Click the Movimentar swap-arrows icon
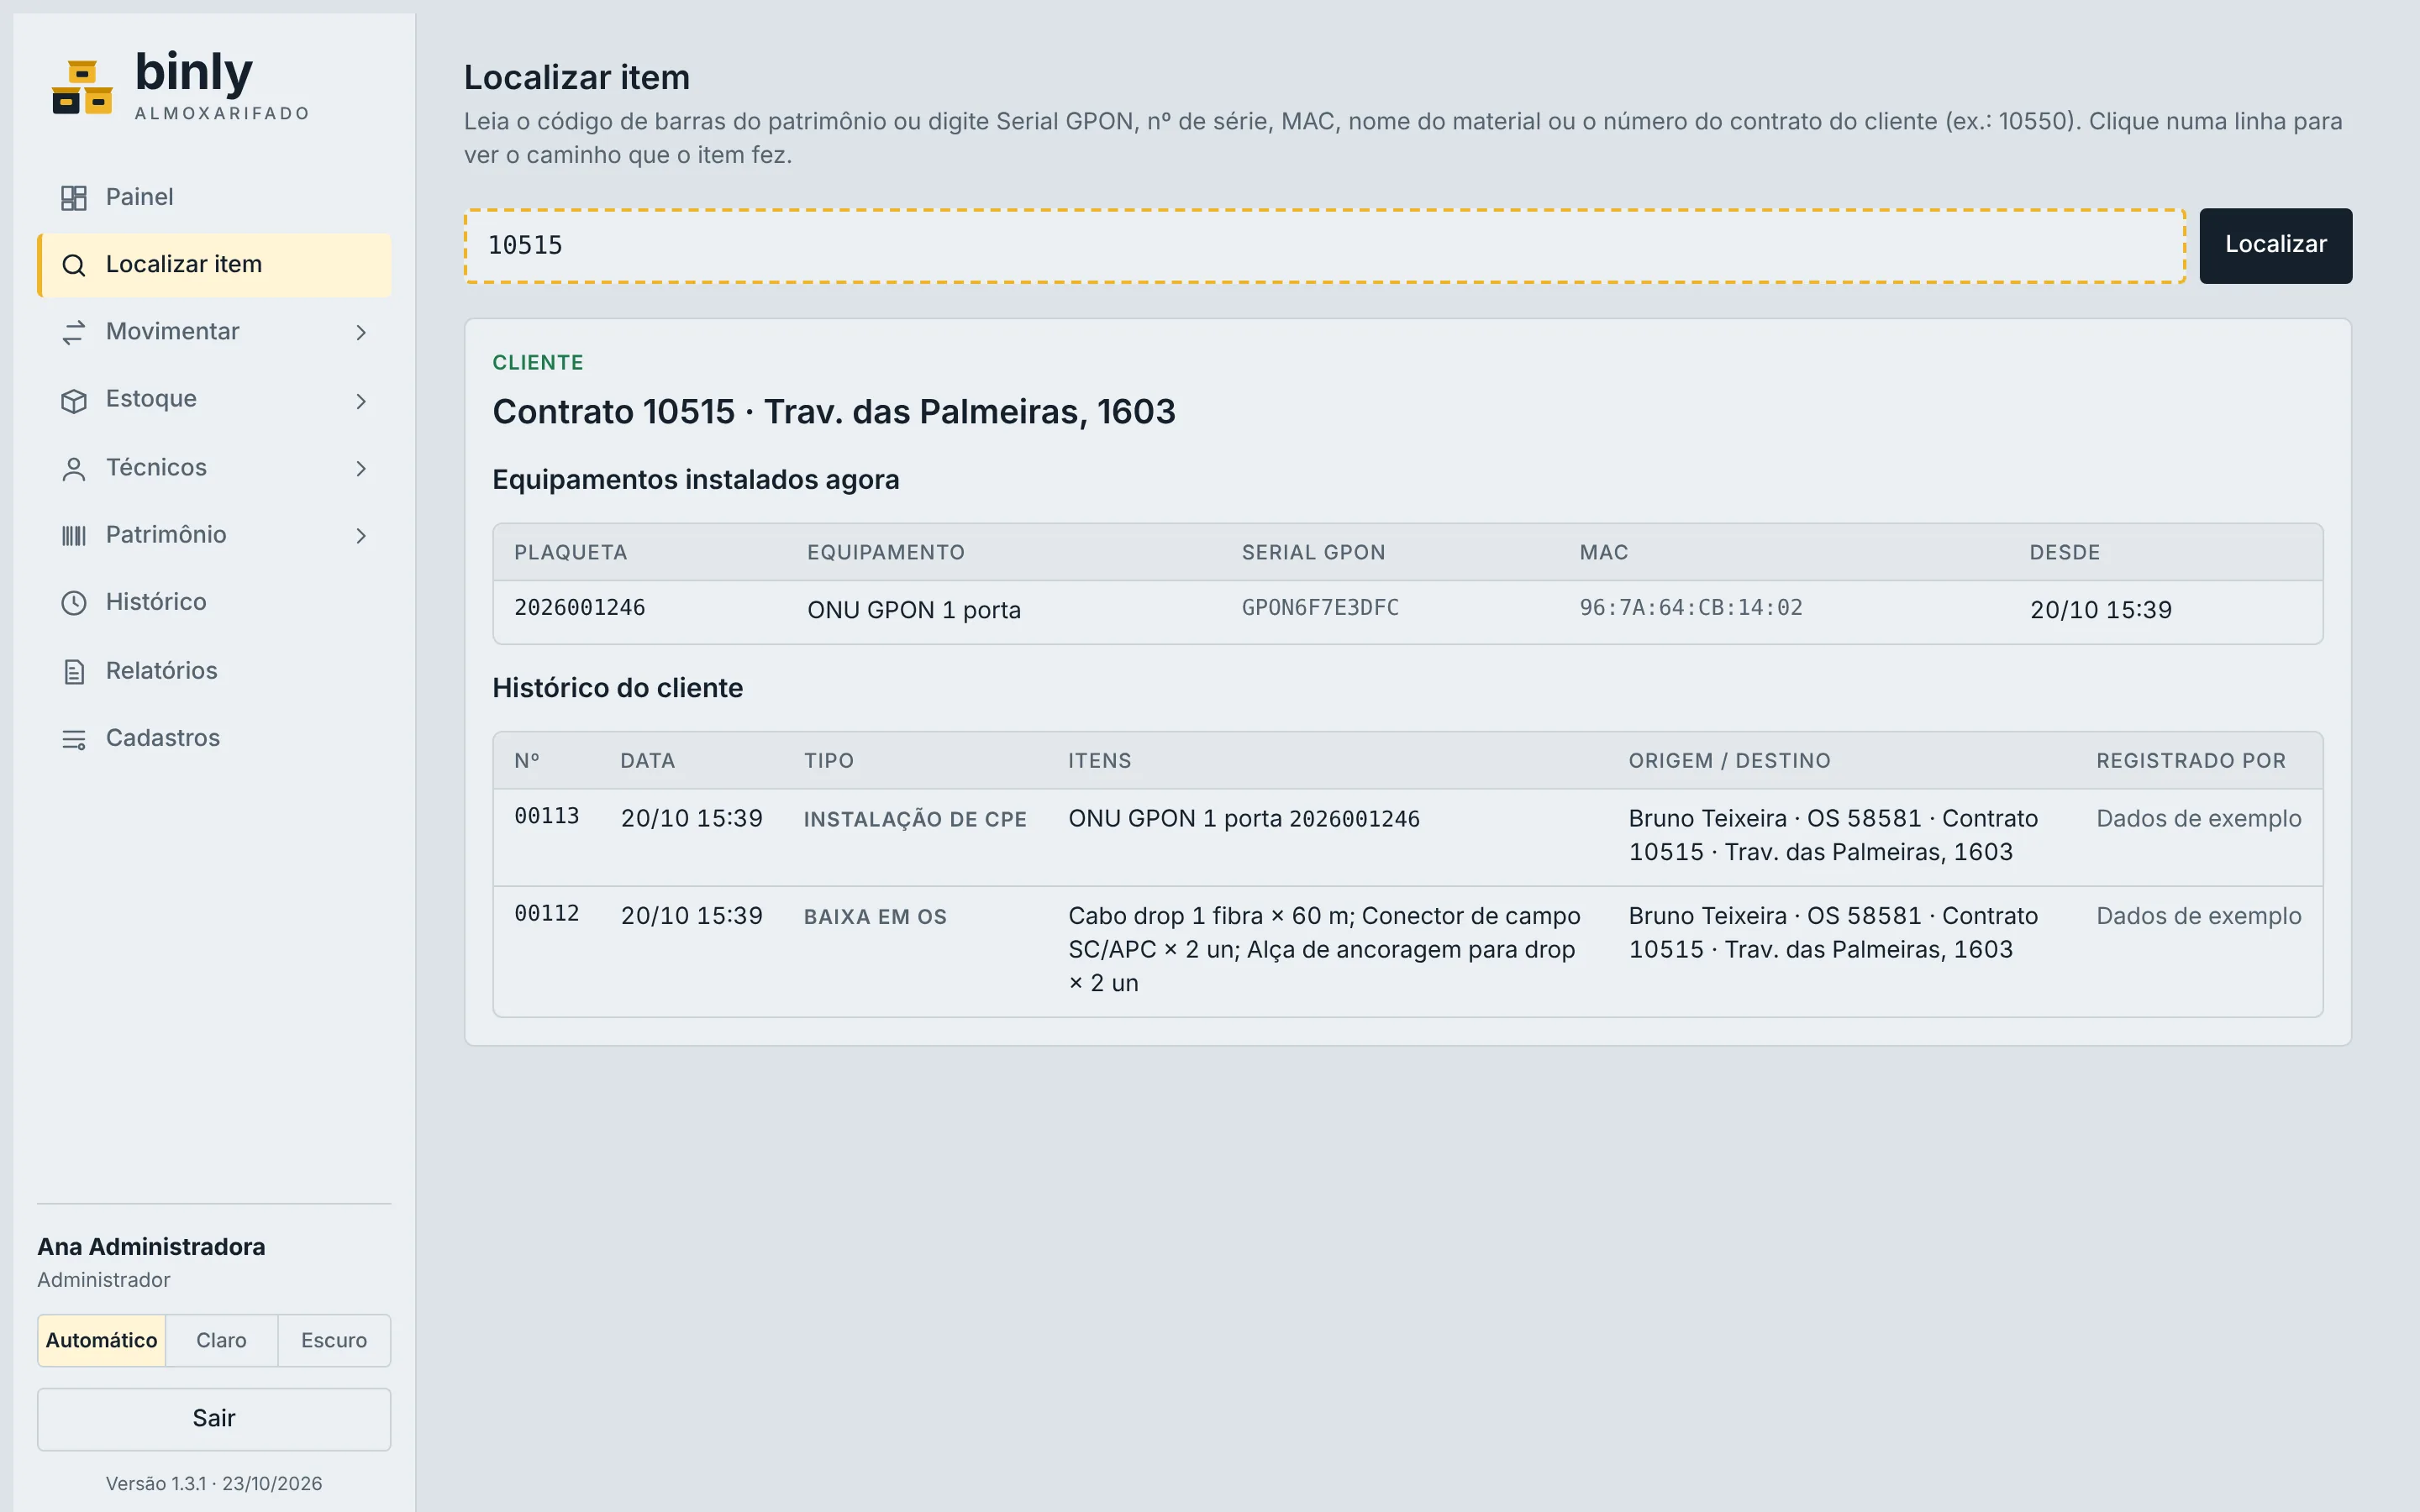Viewport: 2420px width, 1512px height. [74, 332]
